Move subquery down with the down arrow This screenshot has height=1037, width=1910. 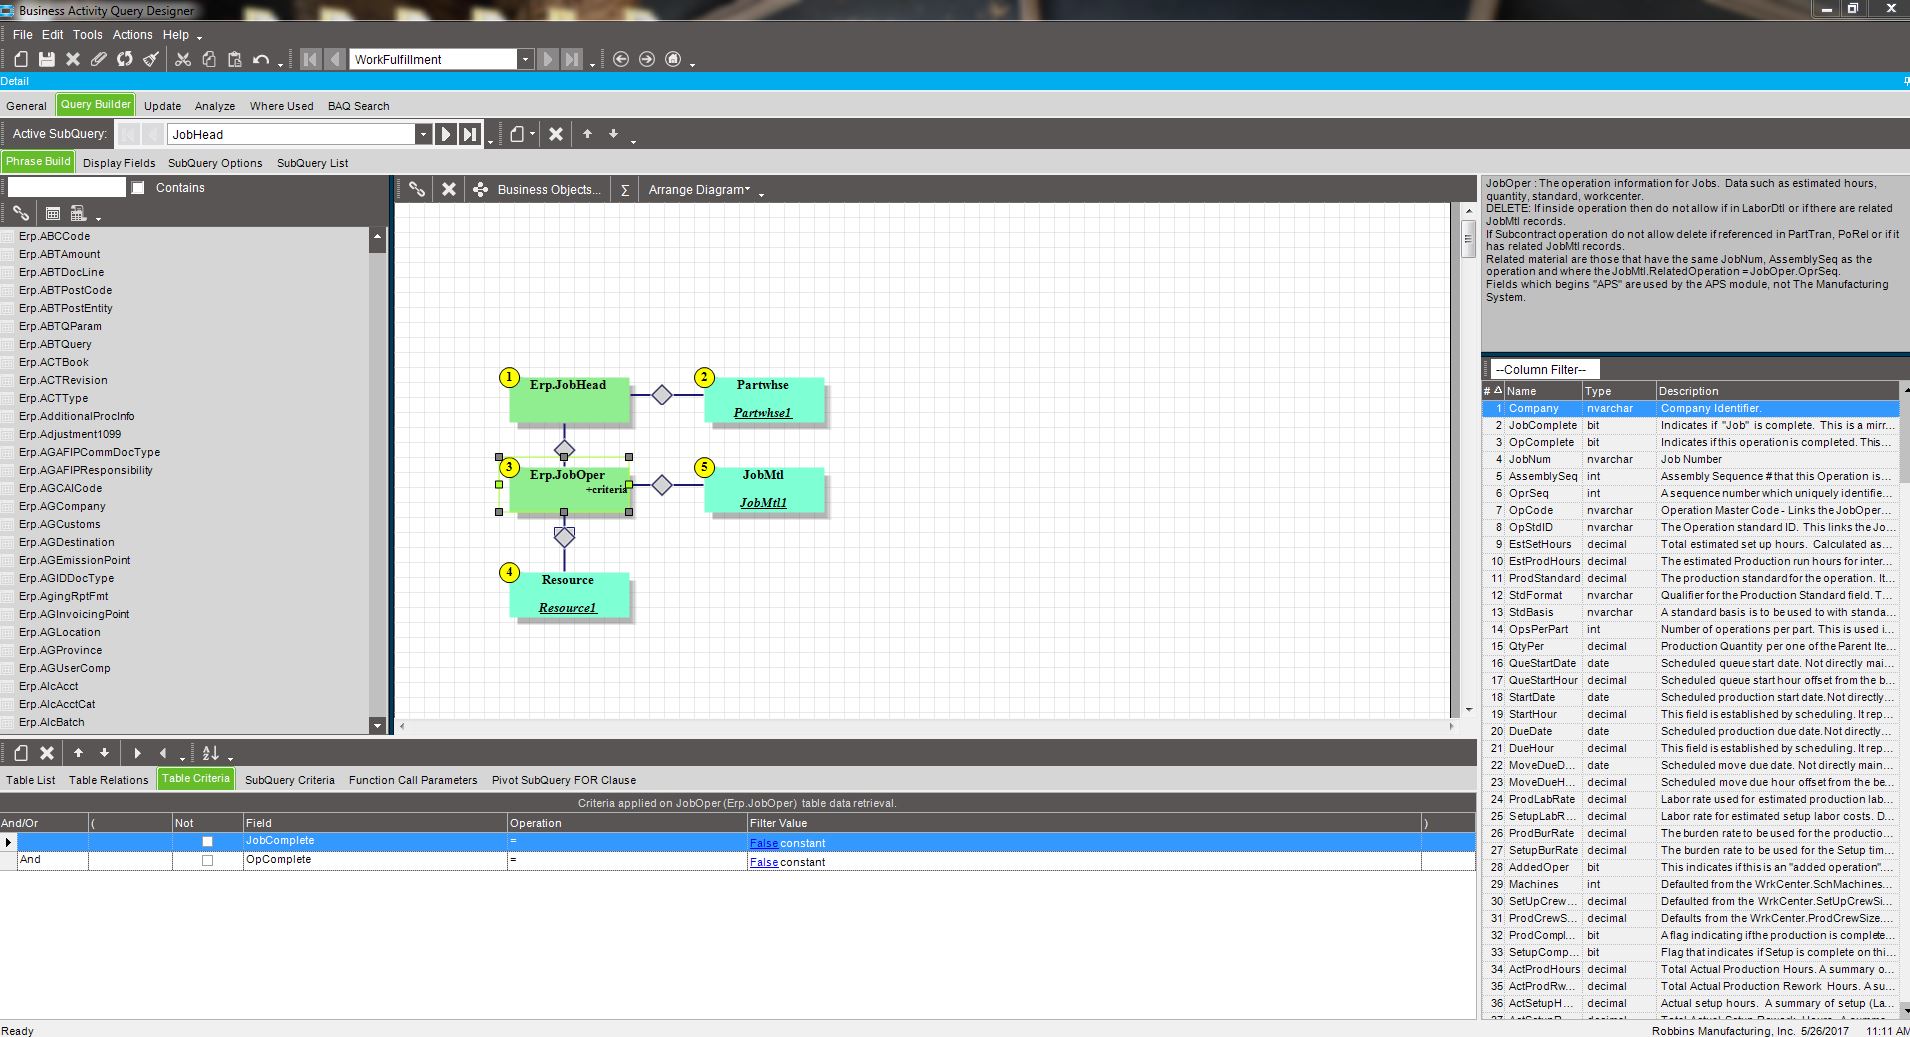coord(613,133)
